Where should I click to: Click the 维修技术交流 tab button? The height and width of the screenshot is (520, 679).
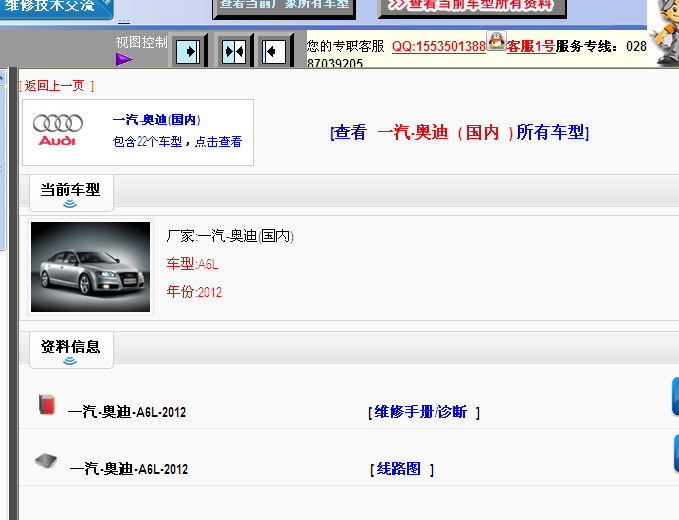[x=56, y=8]
